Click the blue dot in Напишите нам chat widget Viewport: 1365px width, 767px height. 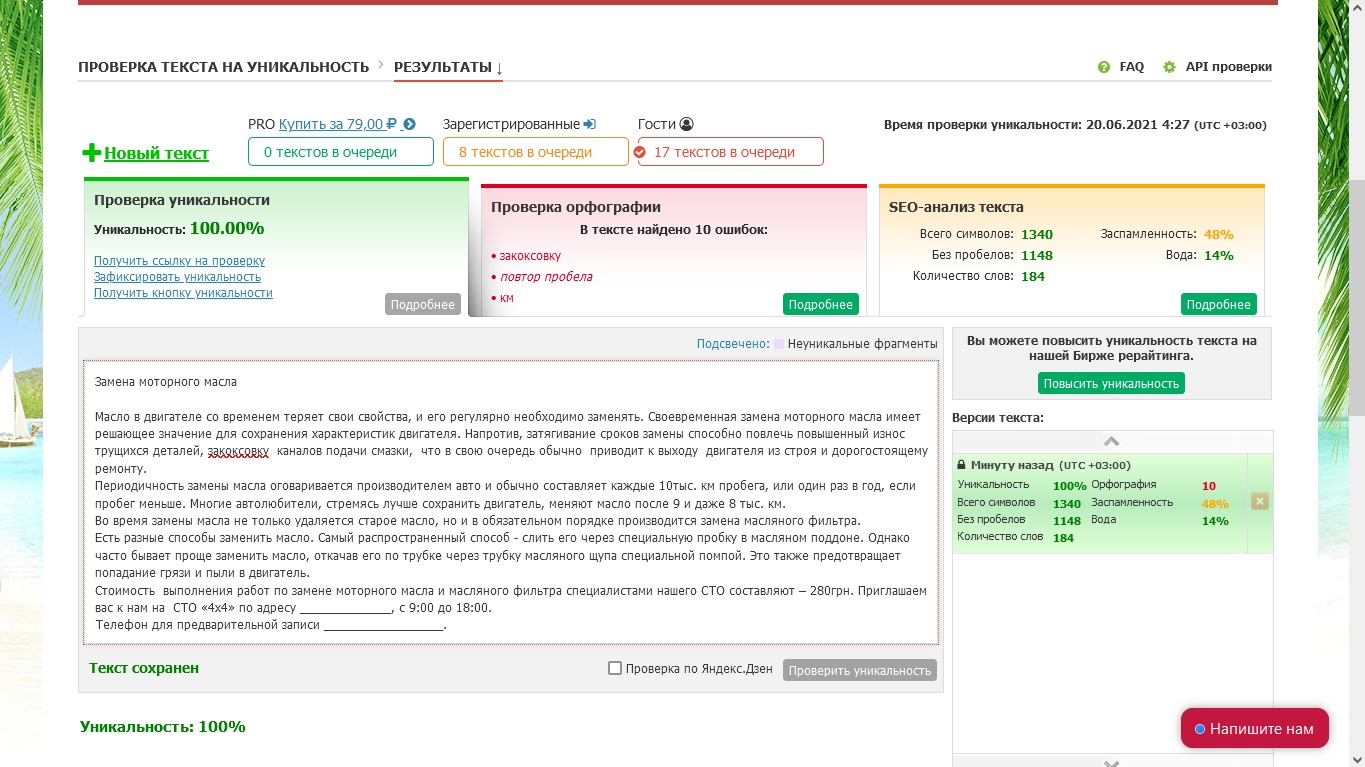pyautogui.click(x=1200, y=729)
